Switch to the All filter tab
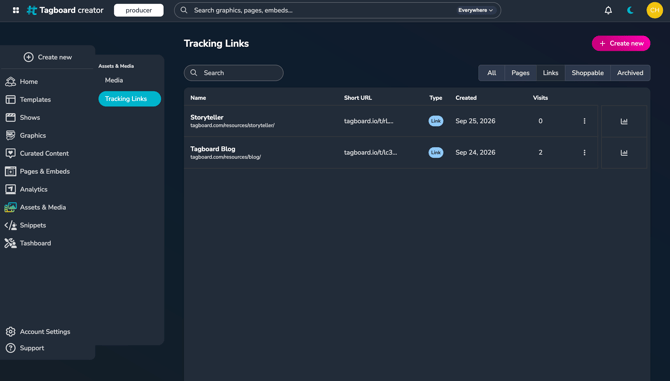 coord(491,73)
